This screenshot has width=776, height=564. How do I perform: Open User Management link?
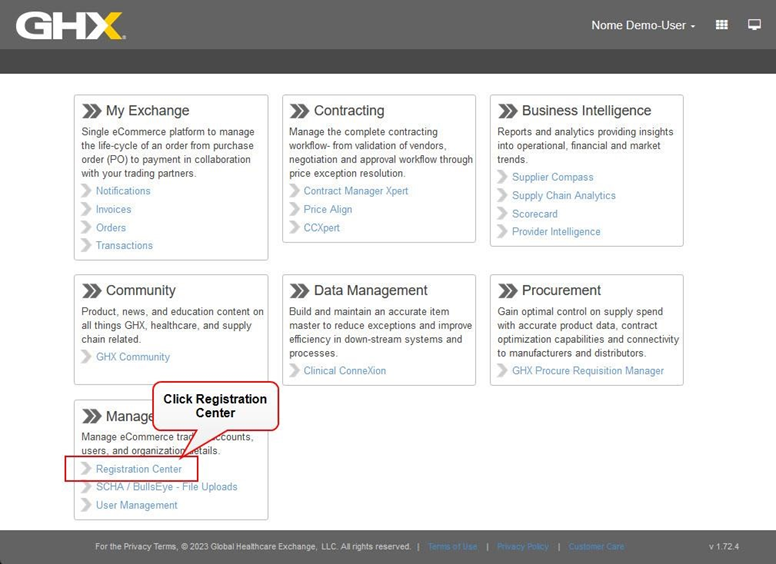click(136, 506)
